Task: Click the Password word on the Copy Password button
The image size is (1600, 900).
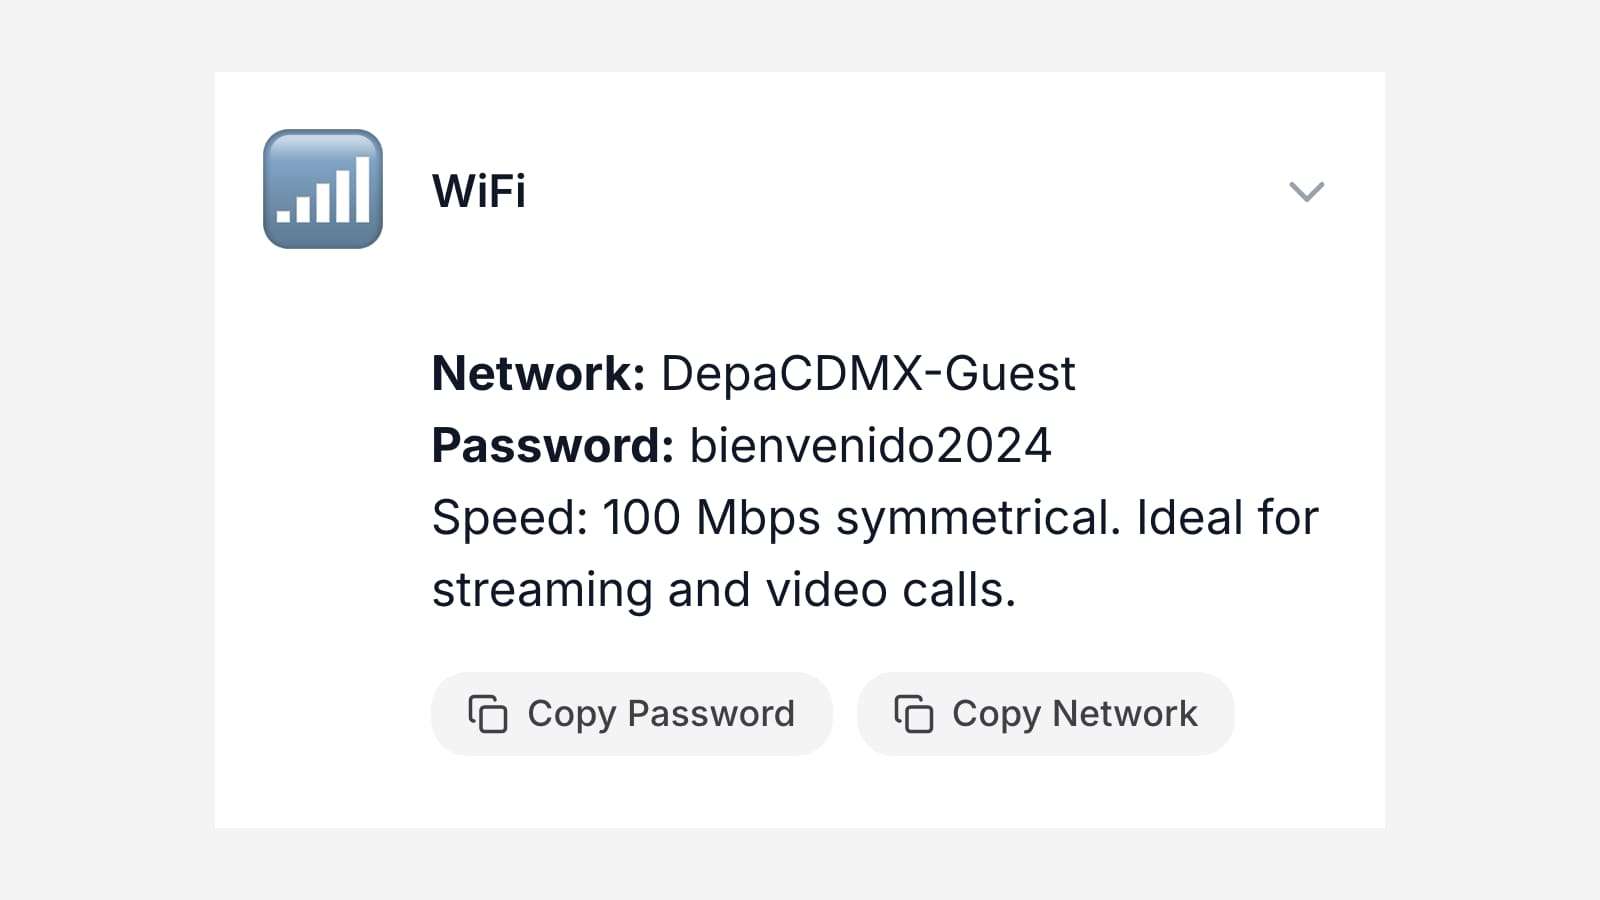Action: pyautogui.click(x=711, y=714)
